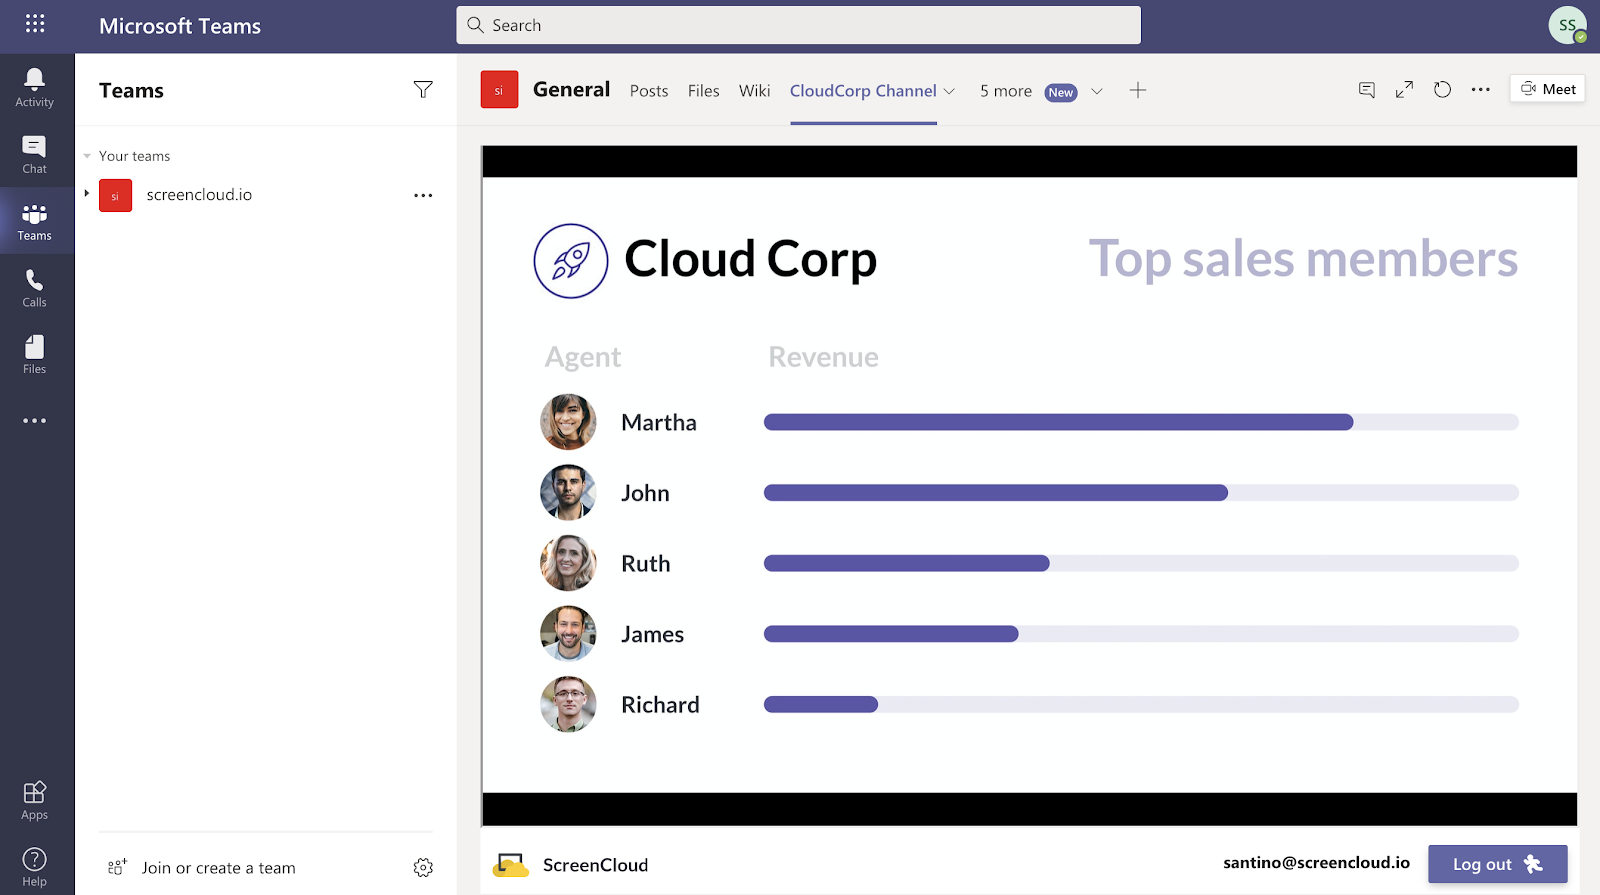1600x895 pixels.
Task: Click the General channel red avatar
Action: tap(499, 90)
